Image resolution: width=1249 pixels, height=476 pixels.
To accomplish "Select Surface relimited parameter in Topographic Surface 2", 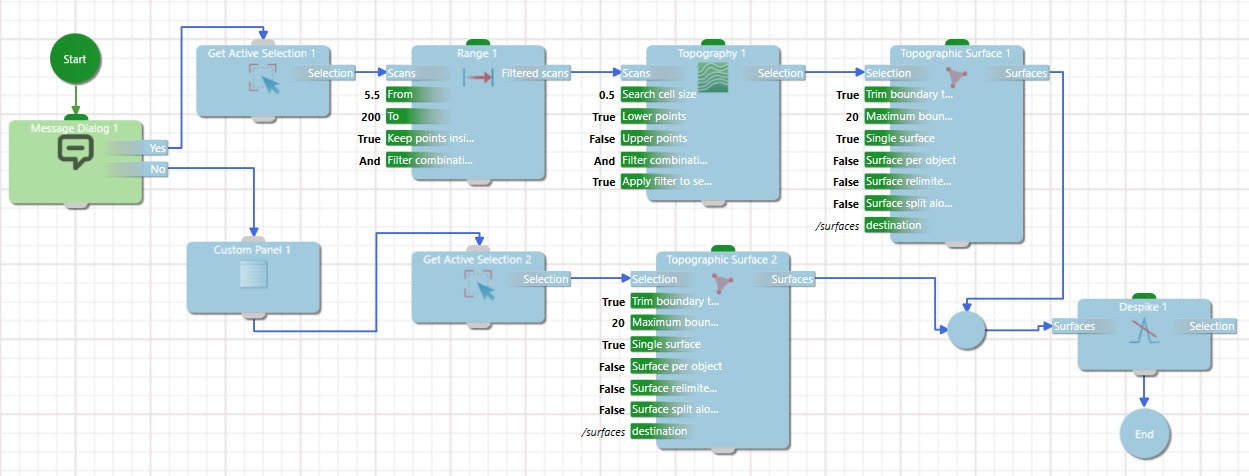I will click(675, 388).
